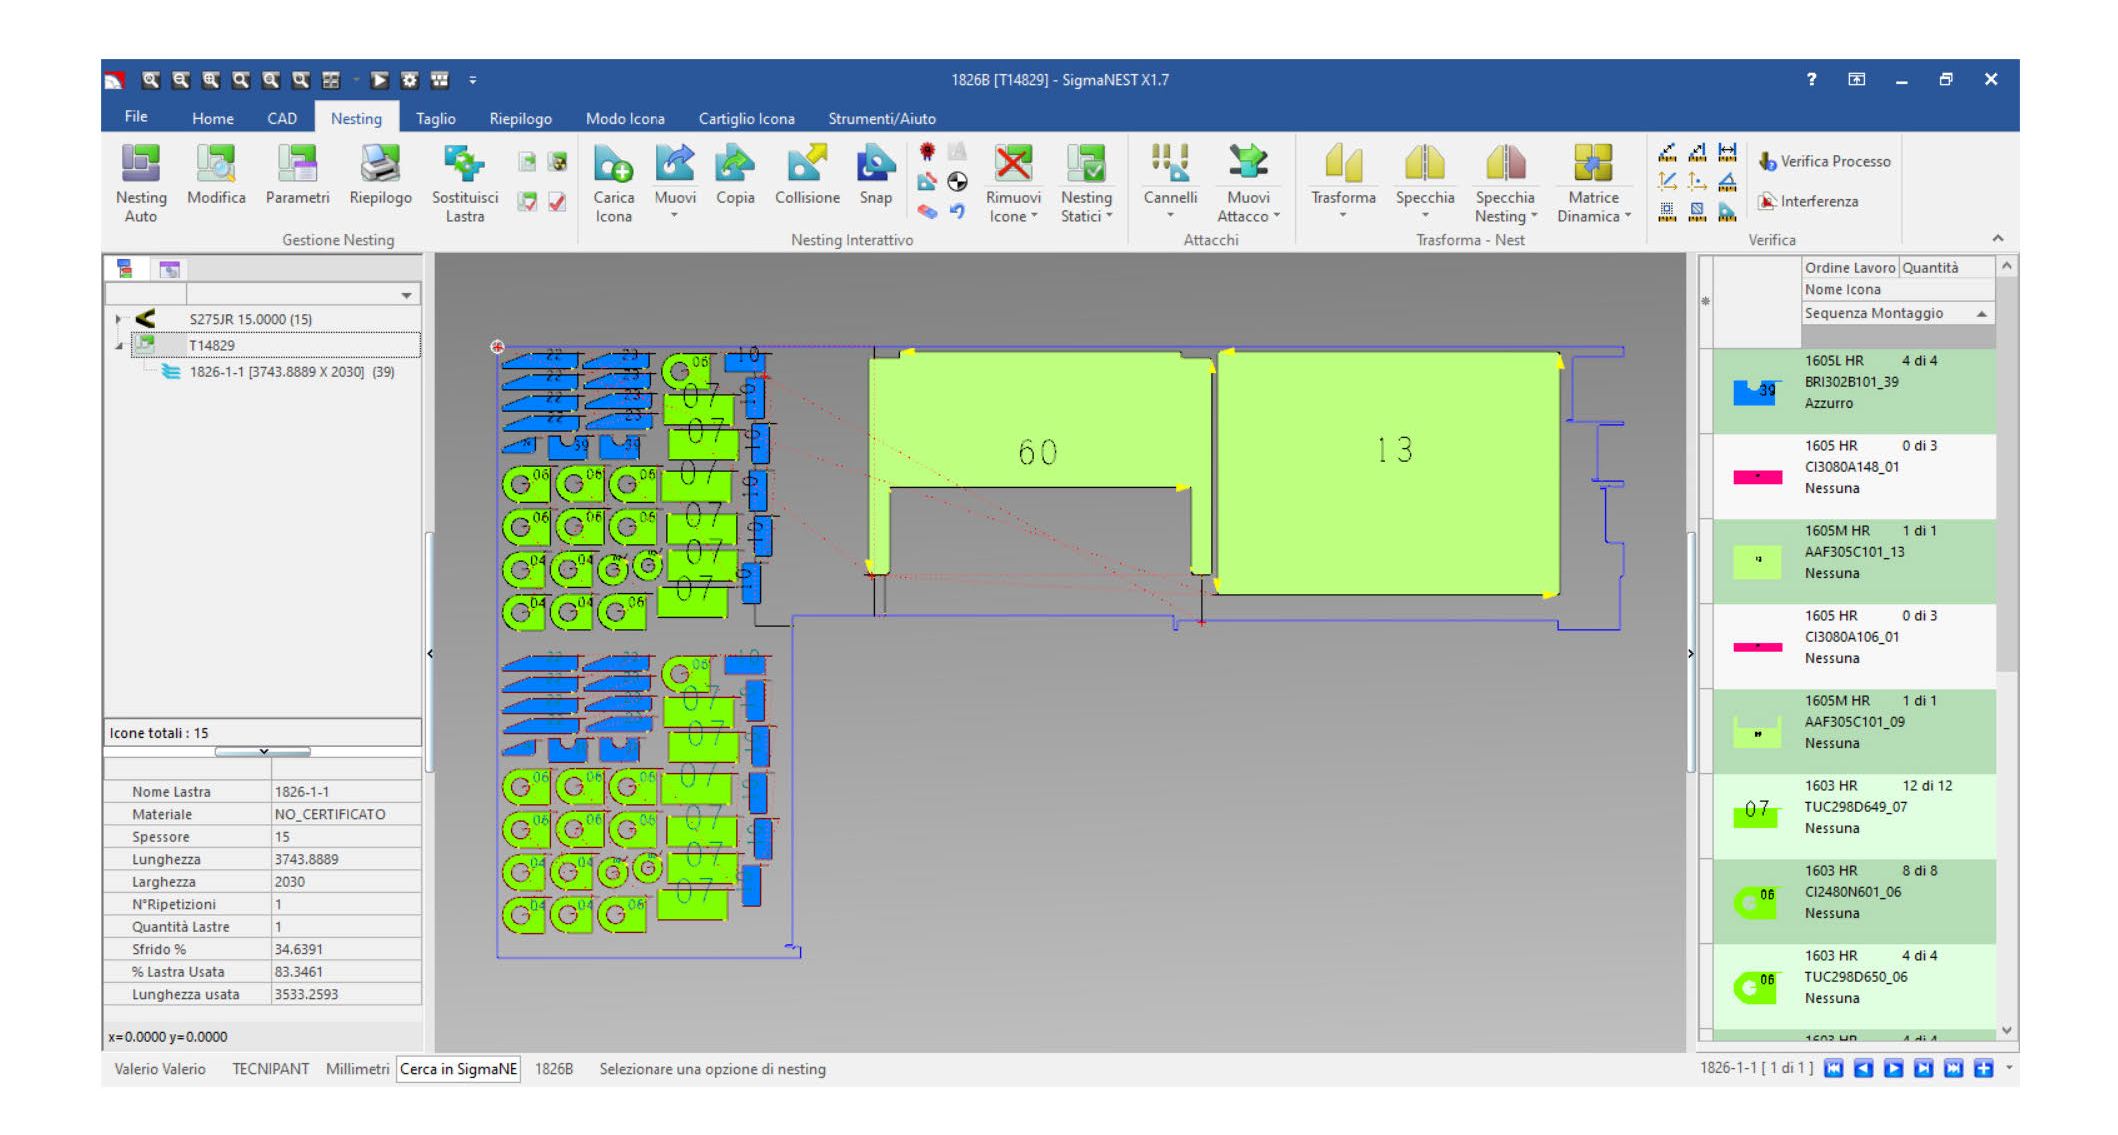Open Nesting Statici dropdown
The image size is (2118, 1135).
coord(1109,216)
